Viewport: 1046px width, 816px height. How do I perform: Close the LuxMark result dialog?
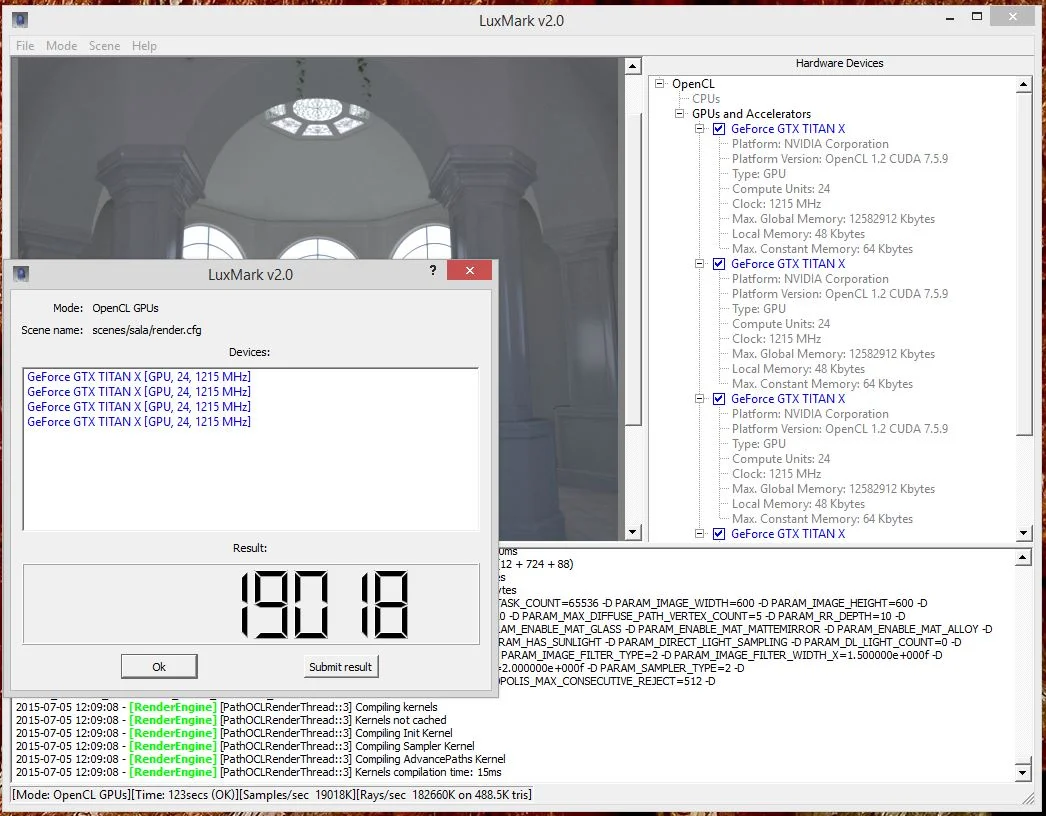pos(470,270)
